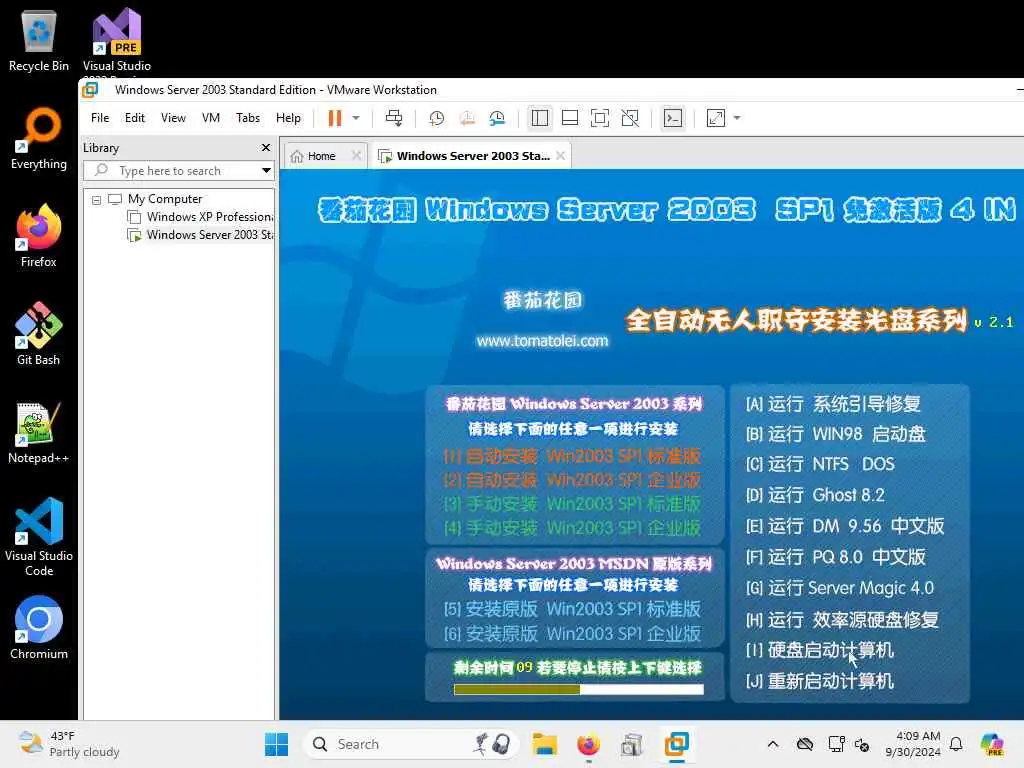Open the weather widget showing 43°F

point(69,744)
